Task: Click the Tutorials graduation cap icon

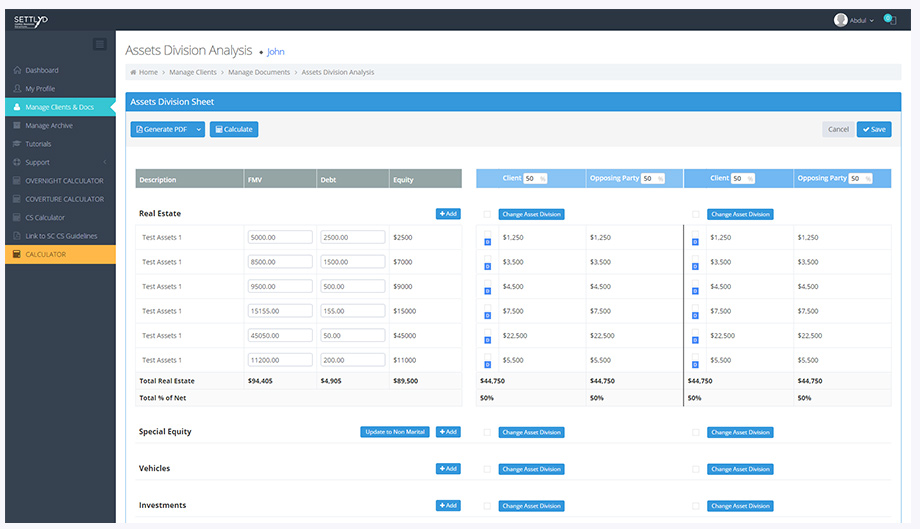Action: [x=17, y=144]
